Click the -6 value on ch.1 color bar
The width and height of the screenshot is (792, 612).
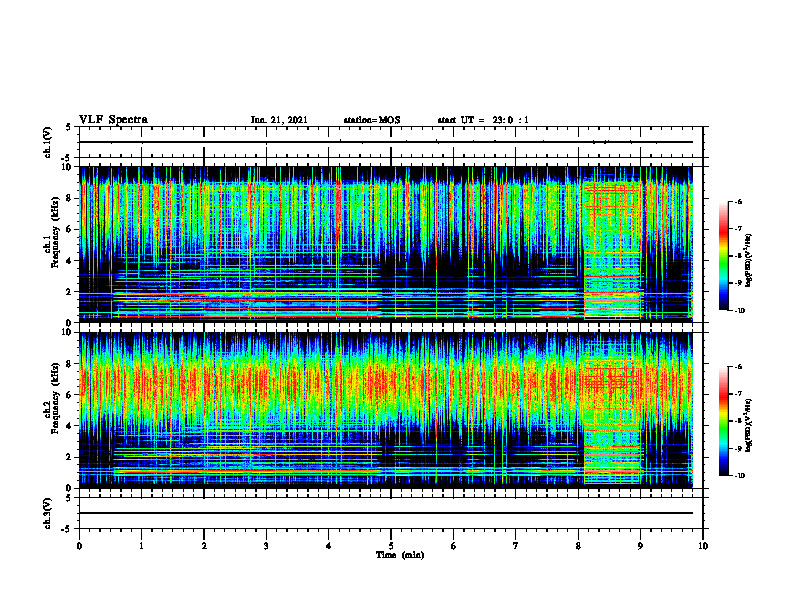pyautogui.click(x=739, y=202)
